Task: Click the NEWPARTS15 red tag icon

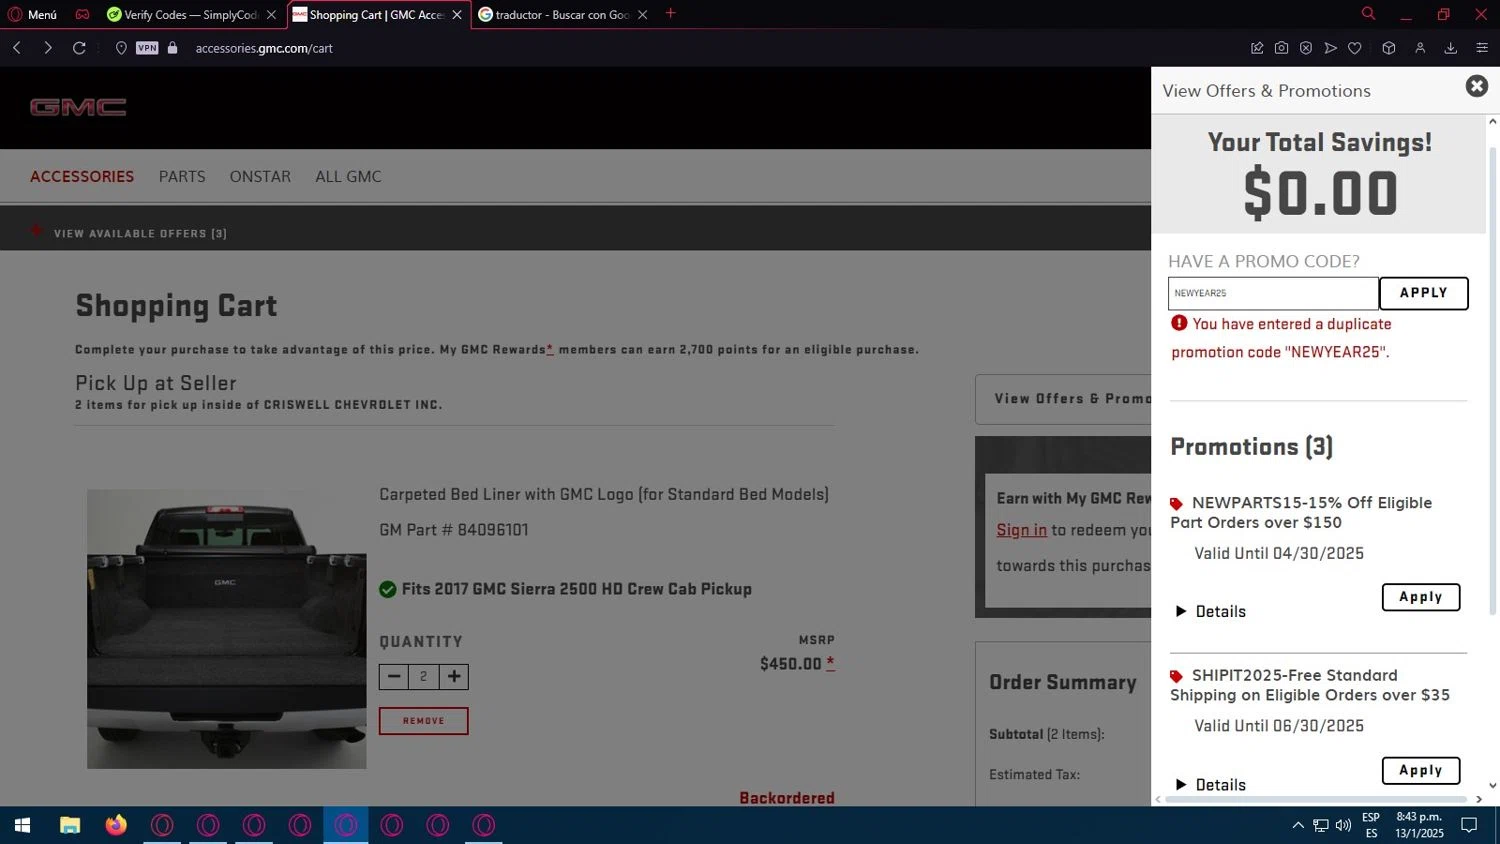Action: 1176,503
